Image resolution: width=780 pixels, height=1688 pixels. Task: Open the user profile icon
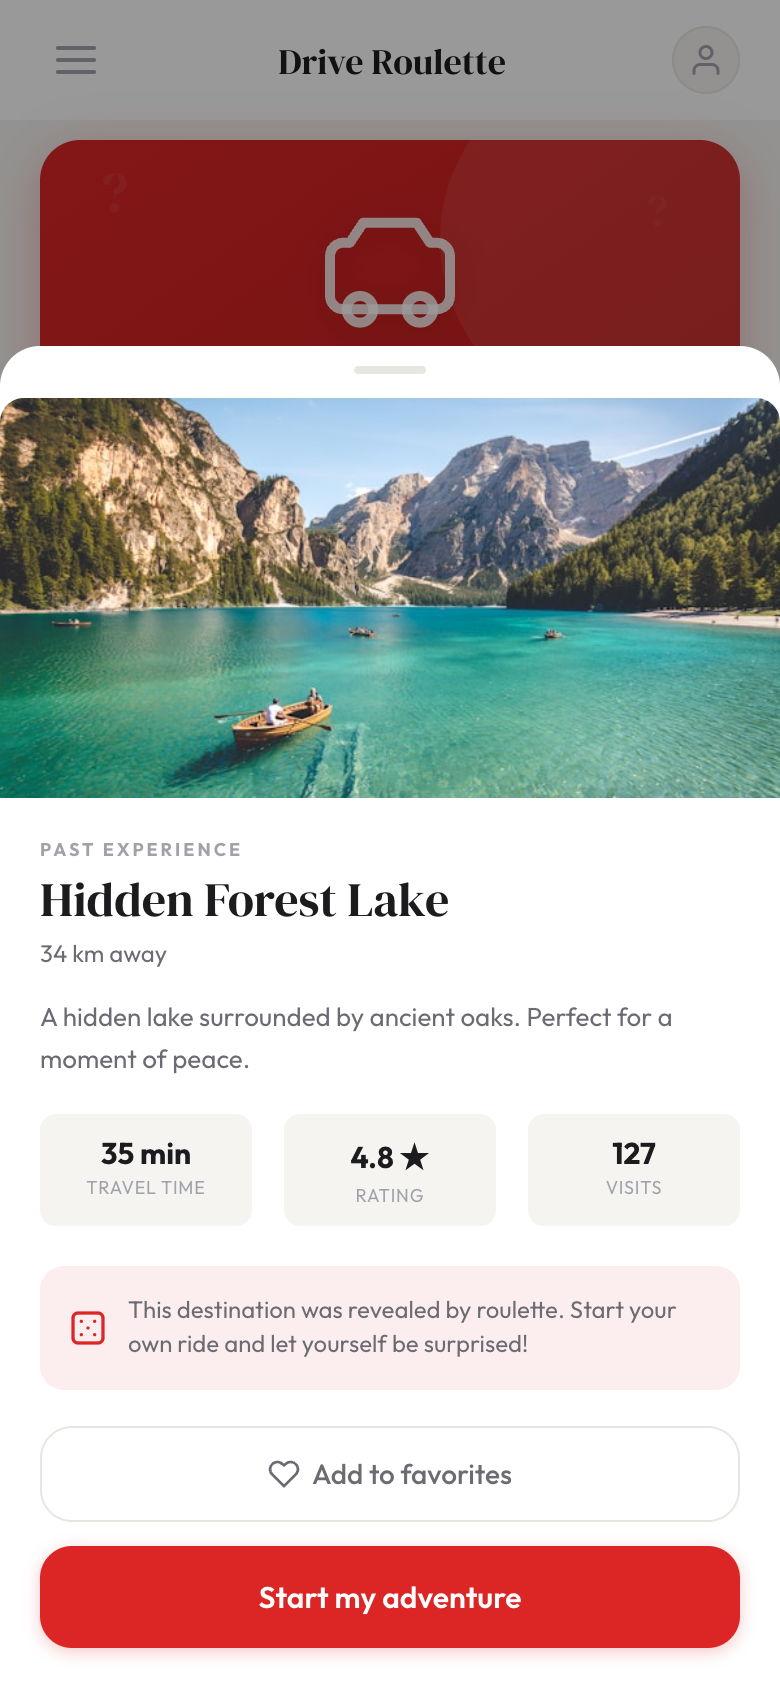pyautogui.click(x=706, y=60)
